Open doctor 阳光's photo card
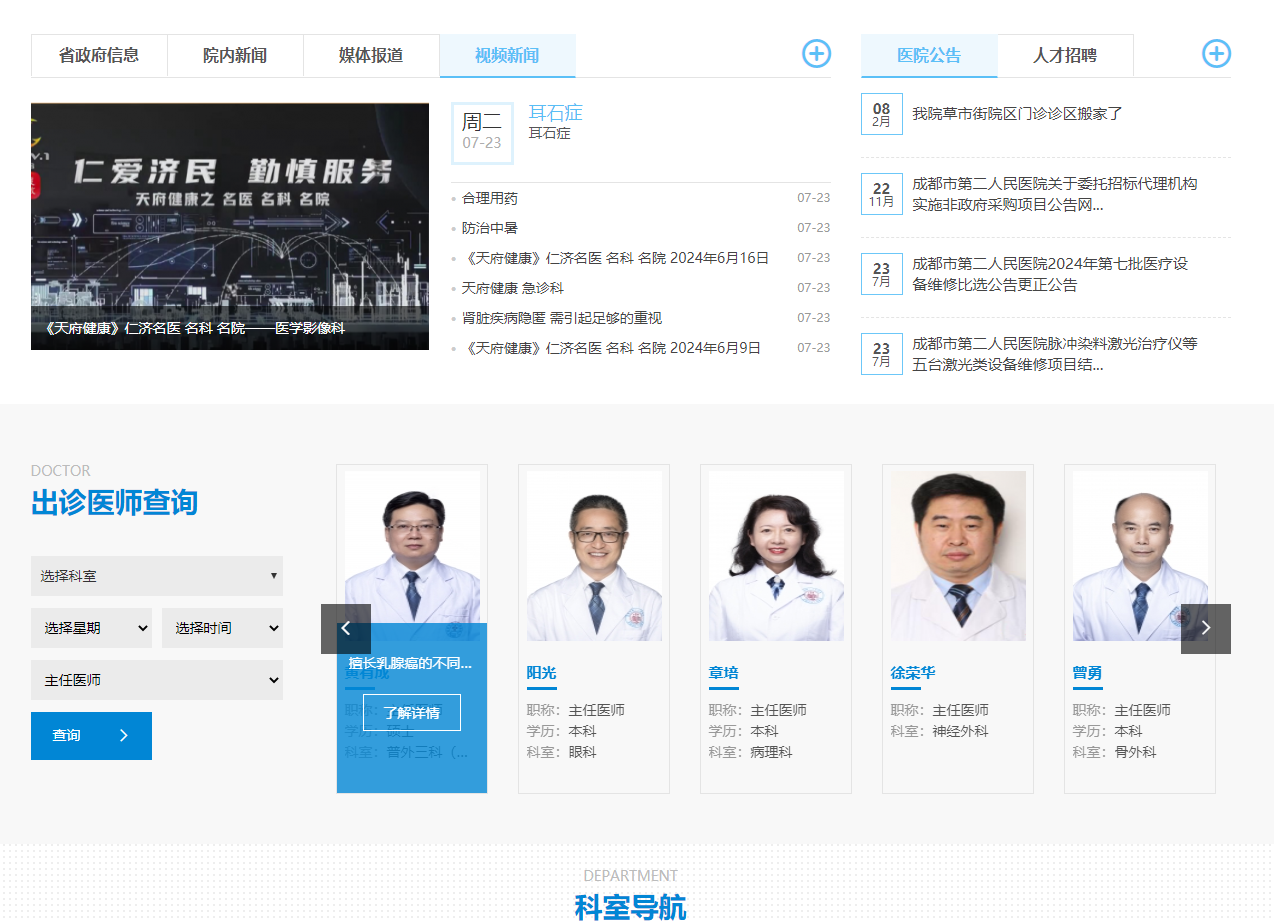 (x=594, y=556)
